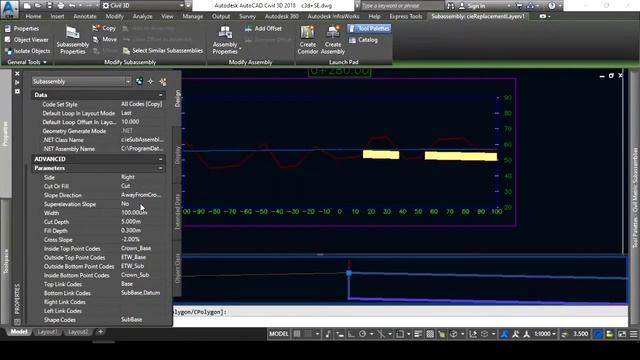640x360 pixels.
Task: Click the Add Offset button
Action: point(263,29)
